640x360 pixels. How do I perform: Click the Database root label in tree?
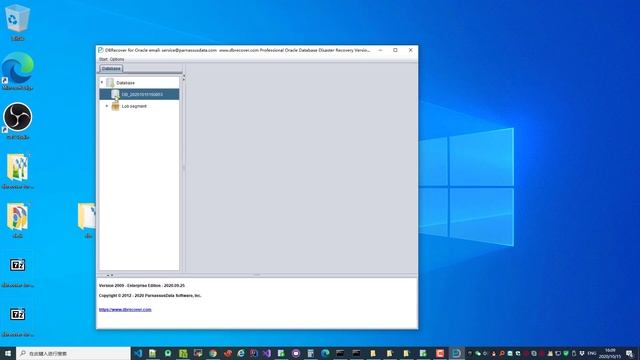coord(125,83)
